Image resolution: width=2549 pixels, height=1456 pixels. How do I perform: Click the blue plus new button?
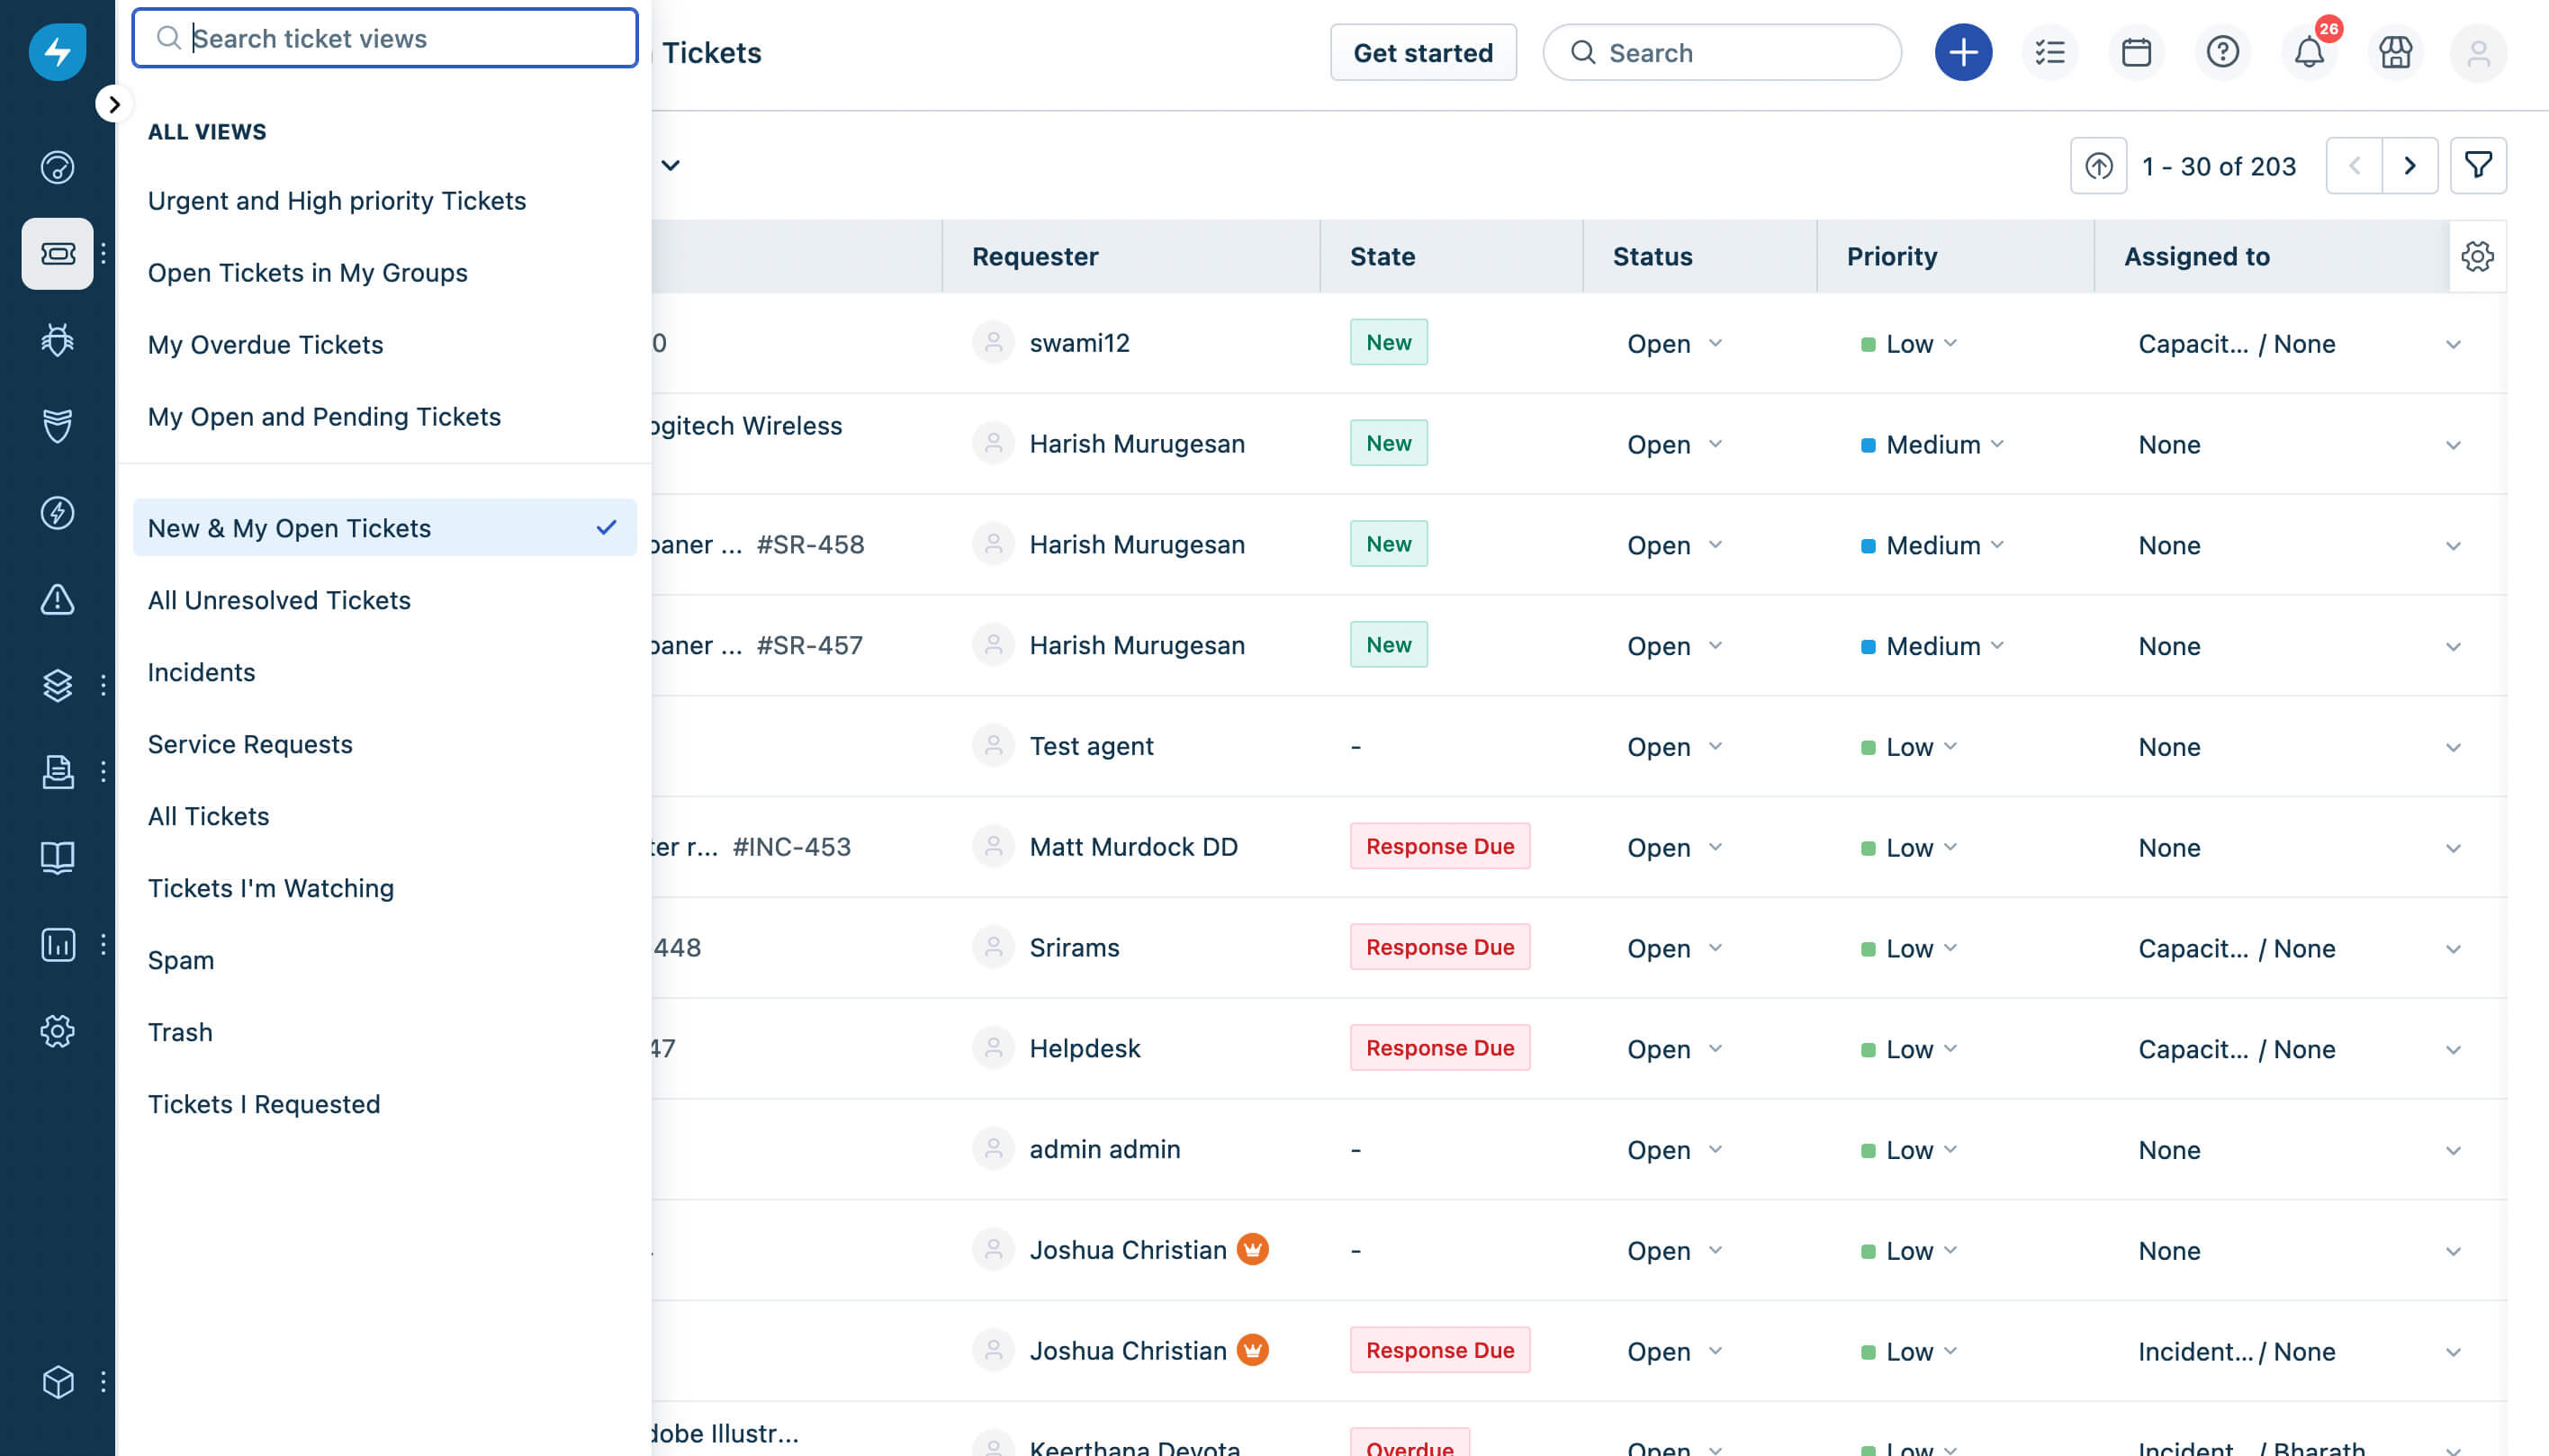coord(1962,52)
